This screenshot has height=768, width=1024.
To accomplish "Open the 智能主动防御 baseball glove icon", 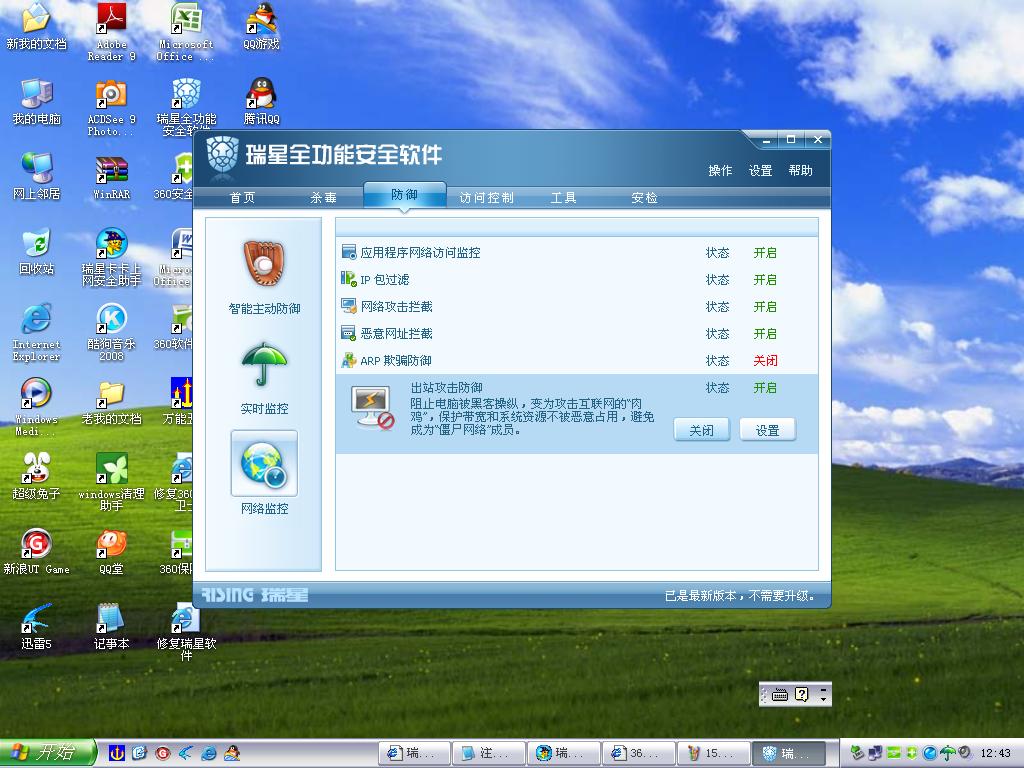I will [264, 264].
